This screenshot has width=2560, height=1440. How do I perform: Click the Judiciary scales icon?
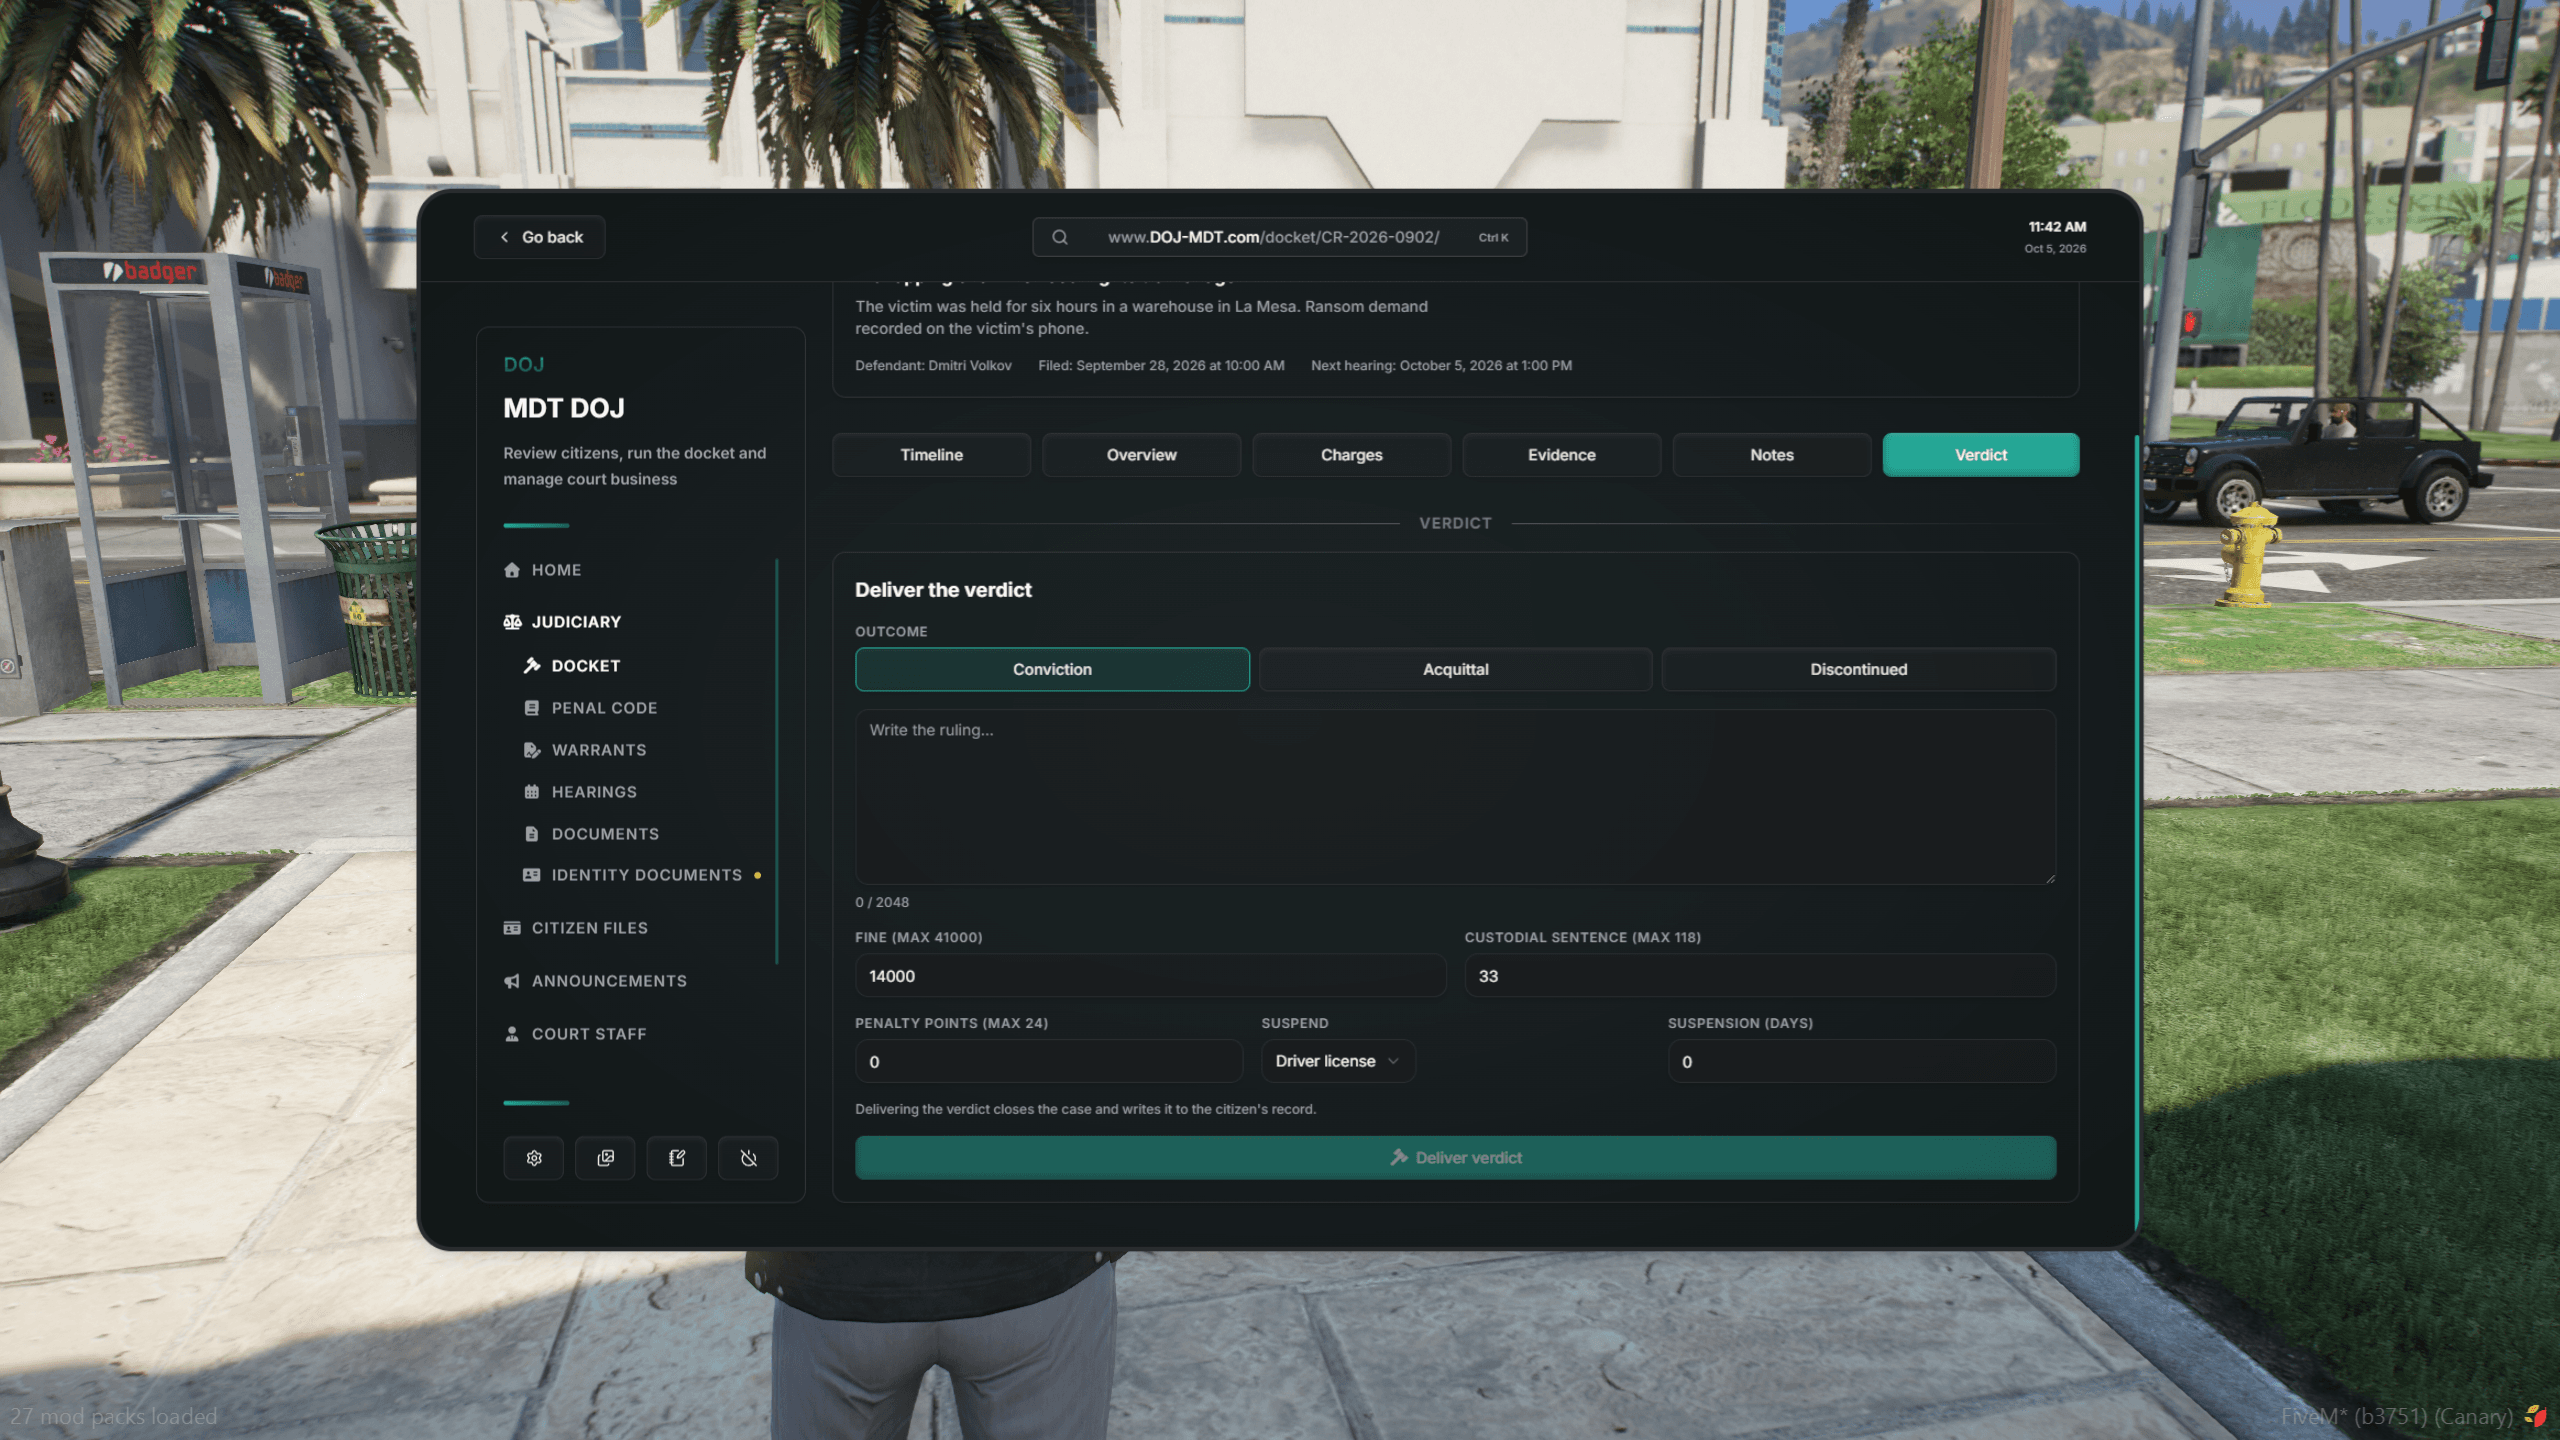pyautogui.click(x=512, y=622)
